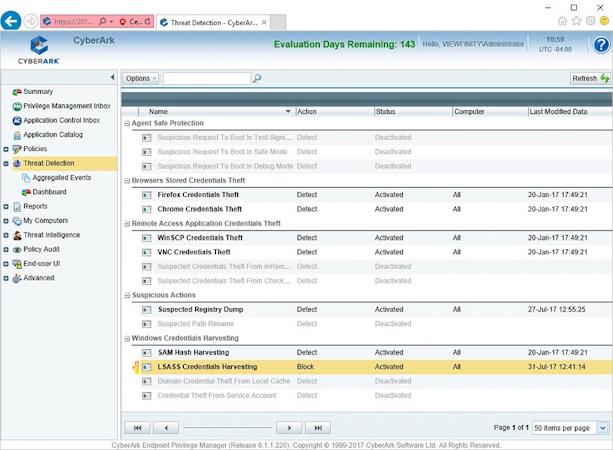Collapse the left navigation panel arrow

click(x=111, y=77)
